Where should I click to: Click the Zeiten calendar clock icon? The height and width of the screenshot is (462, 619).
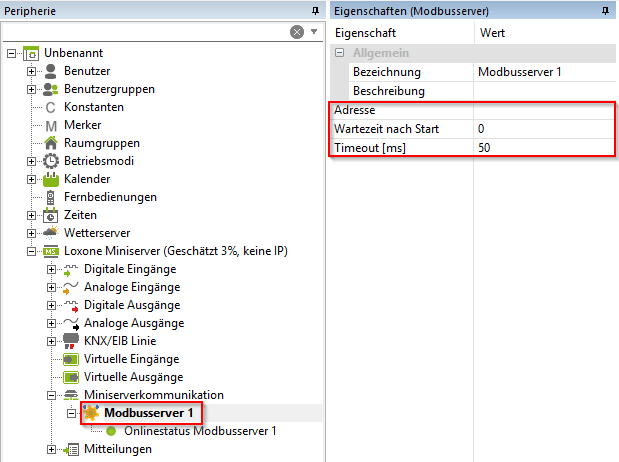point(51,215)
